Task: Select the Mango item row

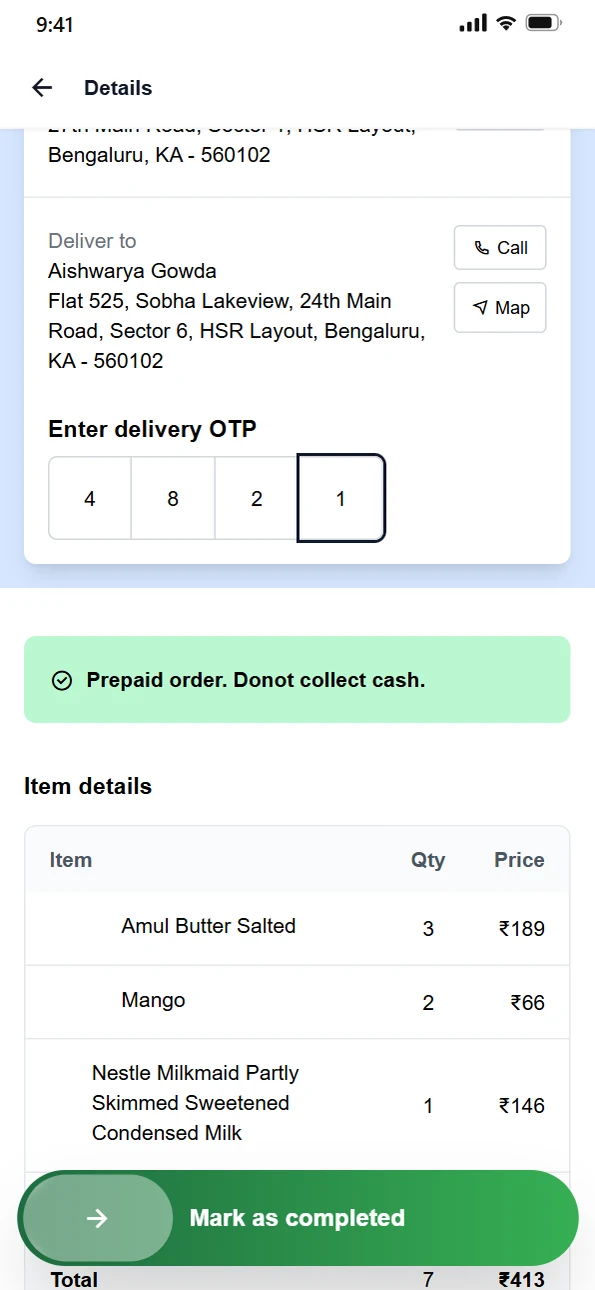Action: click(297, 1002)
